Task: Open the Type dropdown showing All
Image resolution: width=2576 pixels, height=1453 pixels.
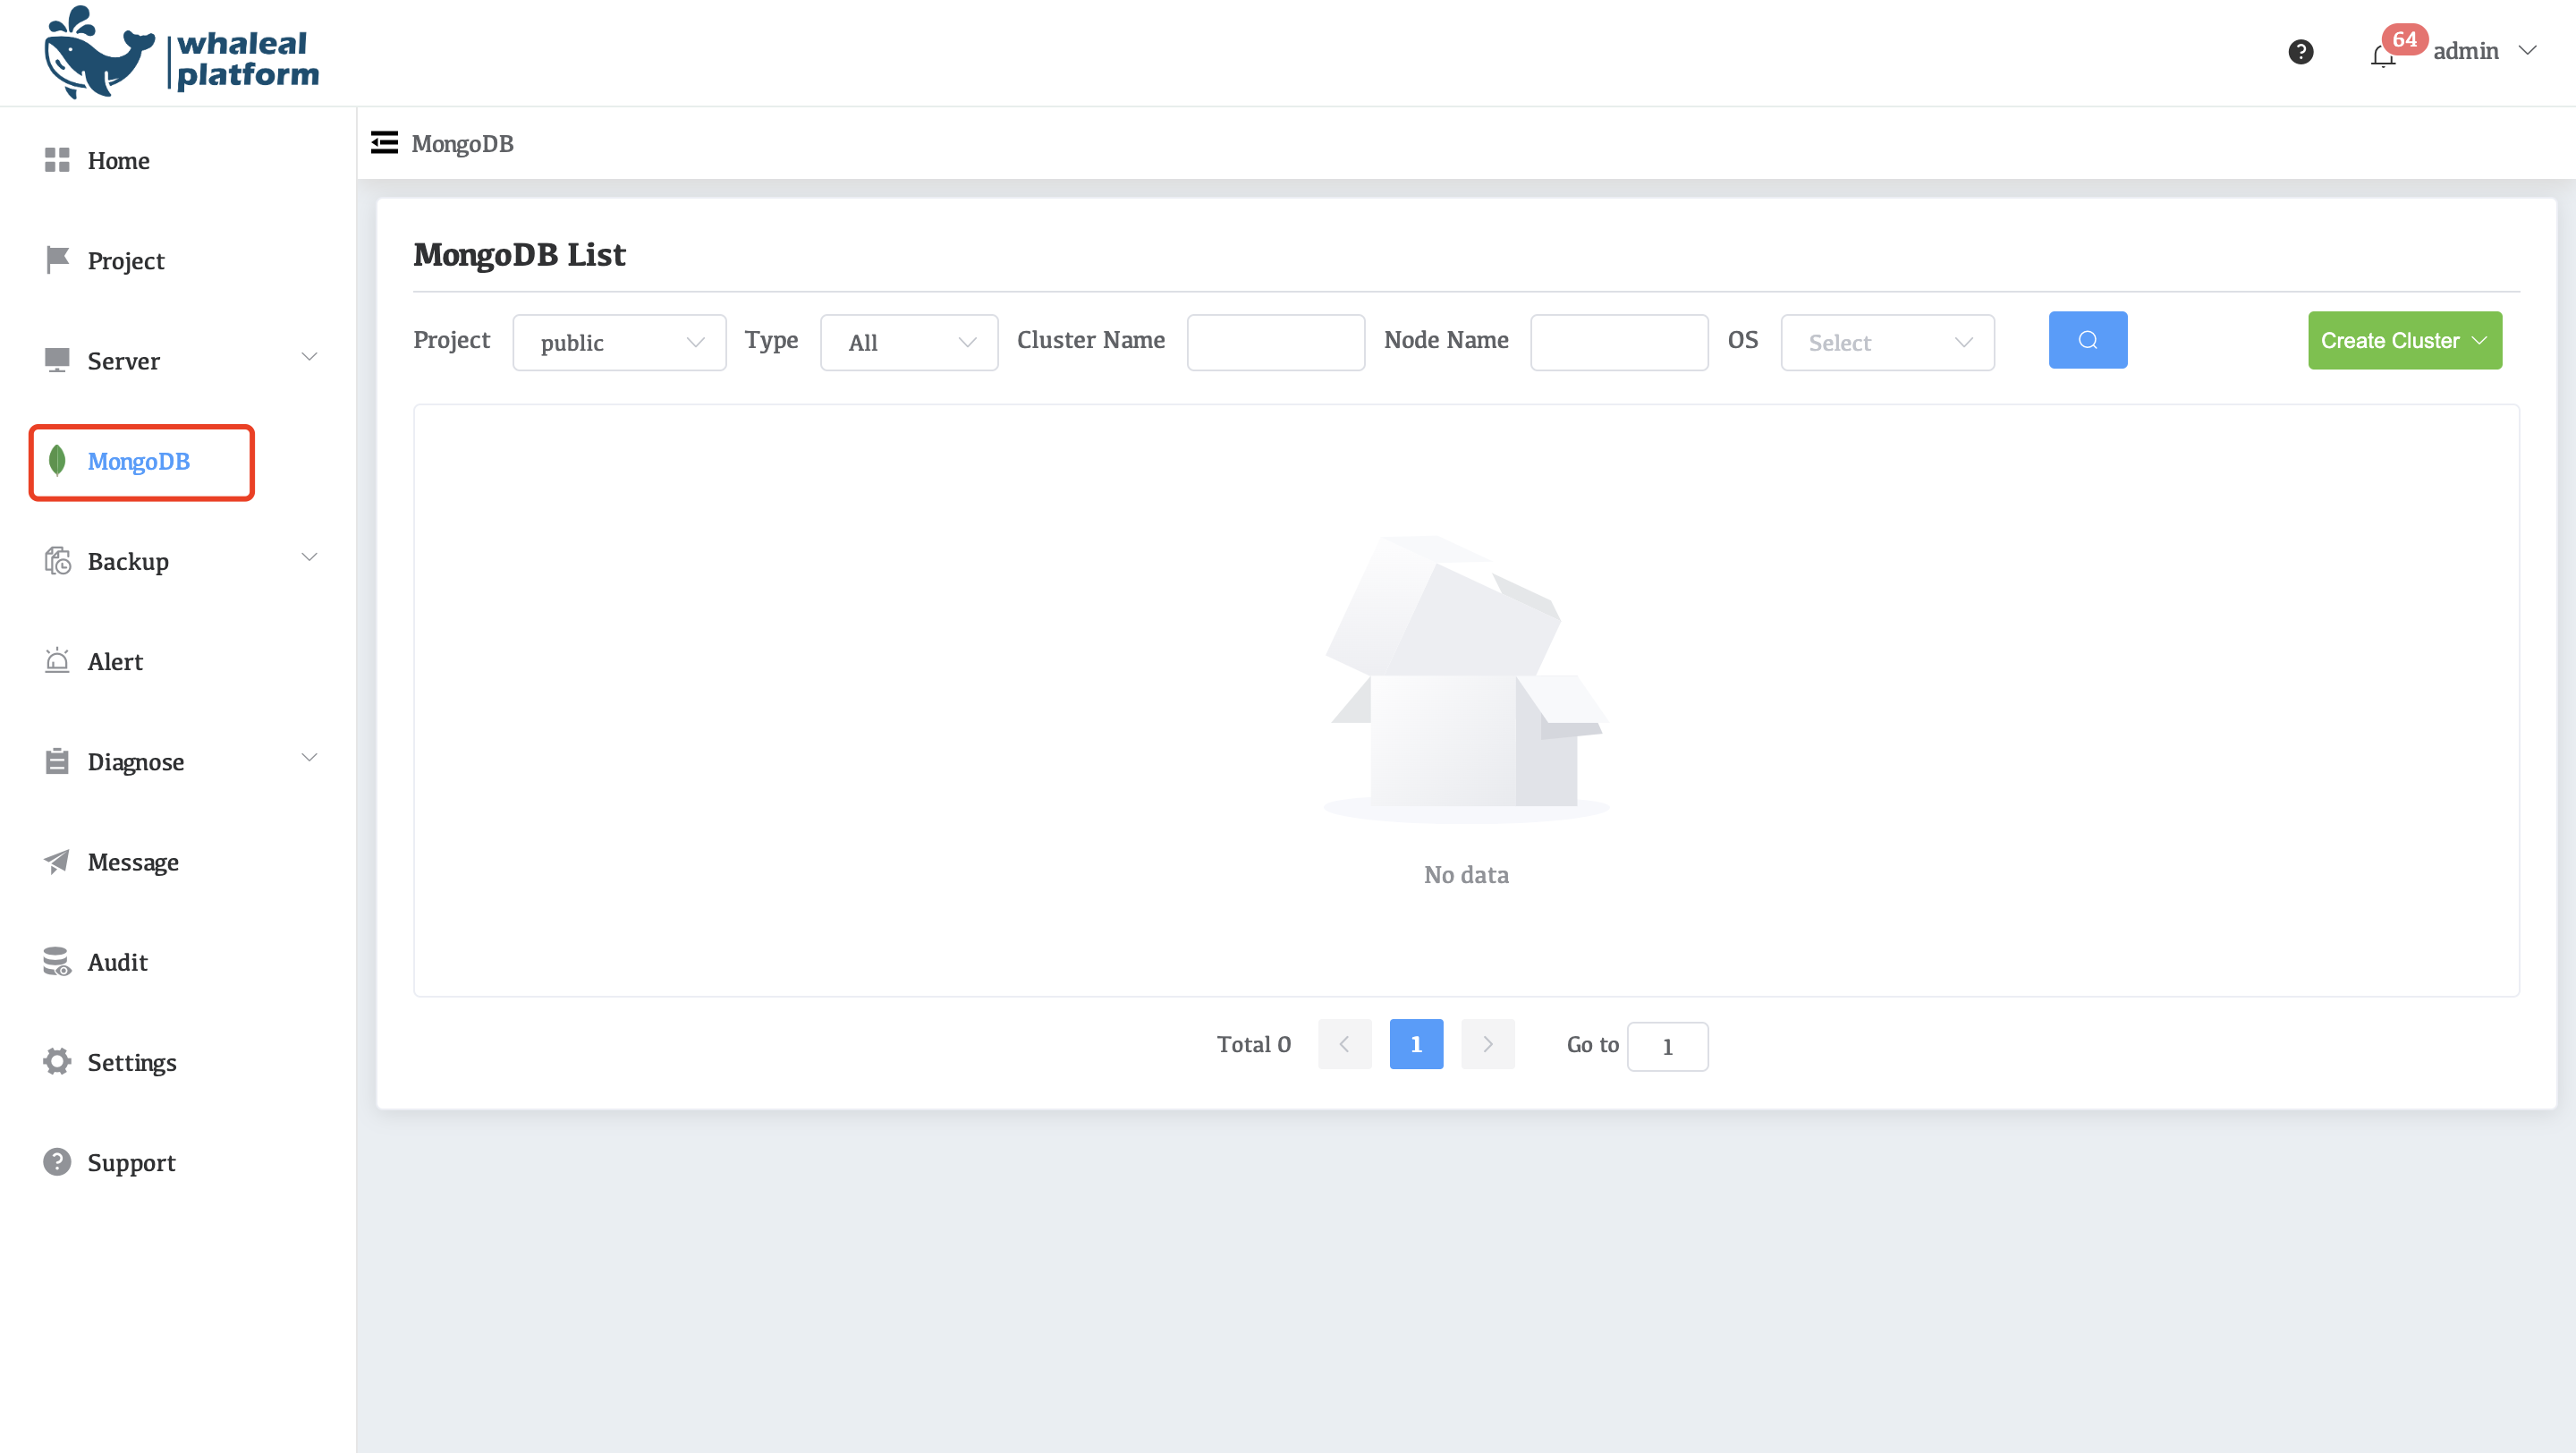Action: [x=908, y=342]
